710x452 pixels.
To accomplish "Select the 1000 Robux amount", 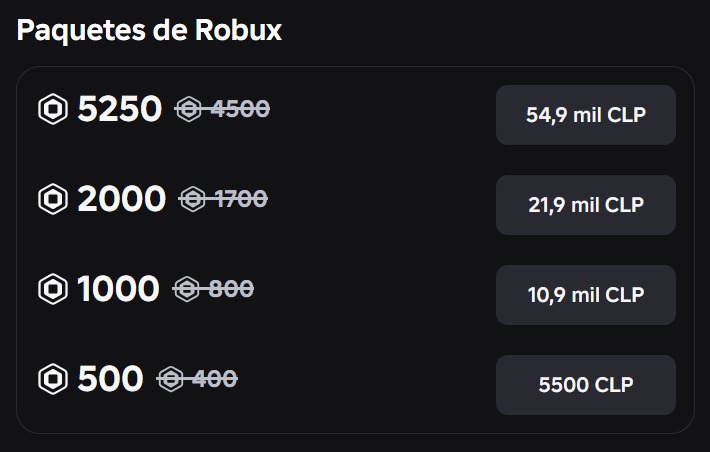I will [118, 289].
